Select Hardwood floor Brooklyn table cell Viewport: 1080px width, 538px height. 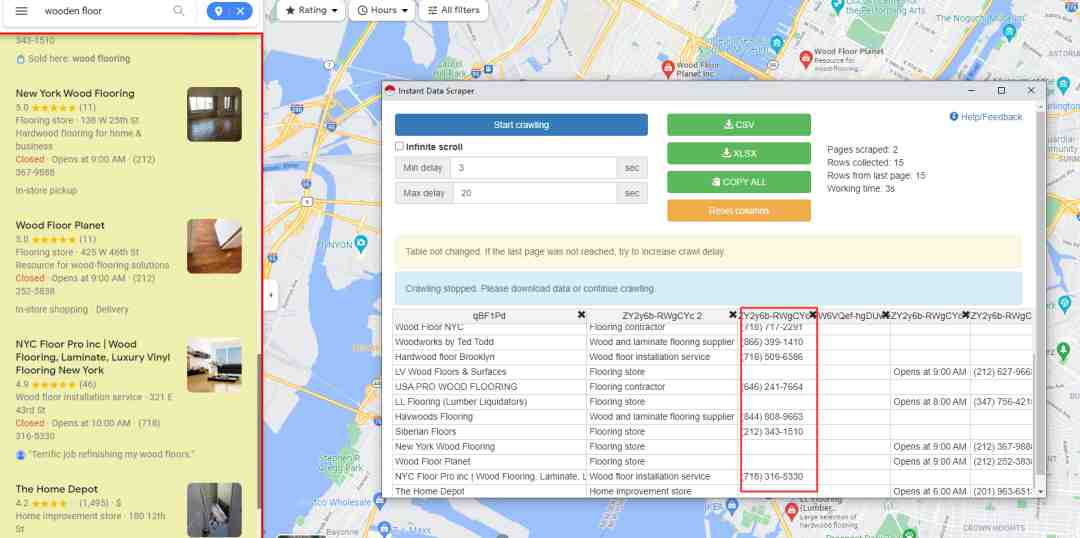pyautogui.click(x=490, y=357)
